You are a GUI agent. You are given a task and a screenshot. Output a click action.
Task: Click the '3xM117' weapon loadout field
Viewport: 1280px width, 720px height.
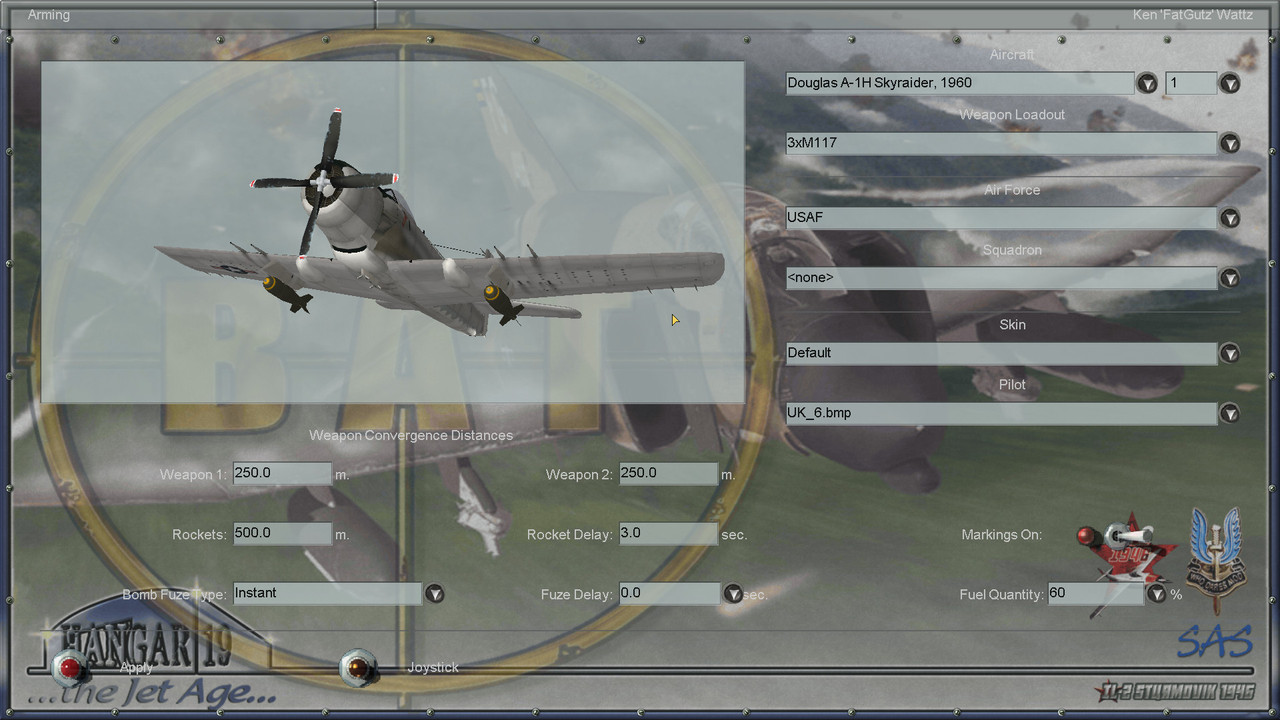click(x=1001, y=143)
